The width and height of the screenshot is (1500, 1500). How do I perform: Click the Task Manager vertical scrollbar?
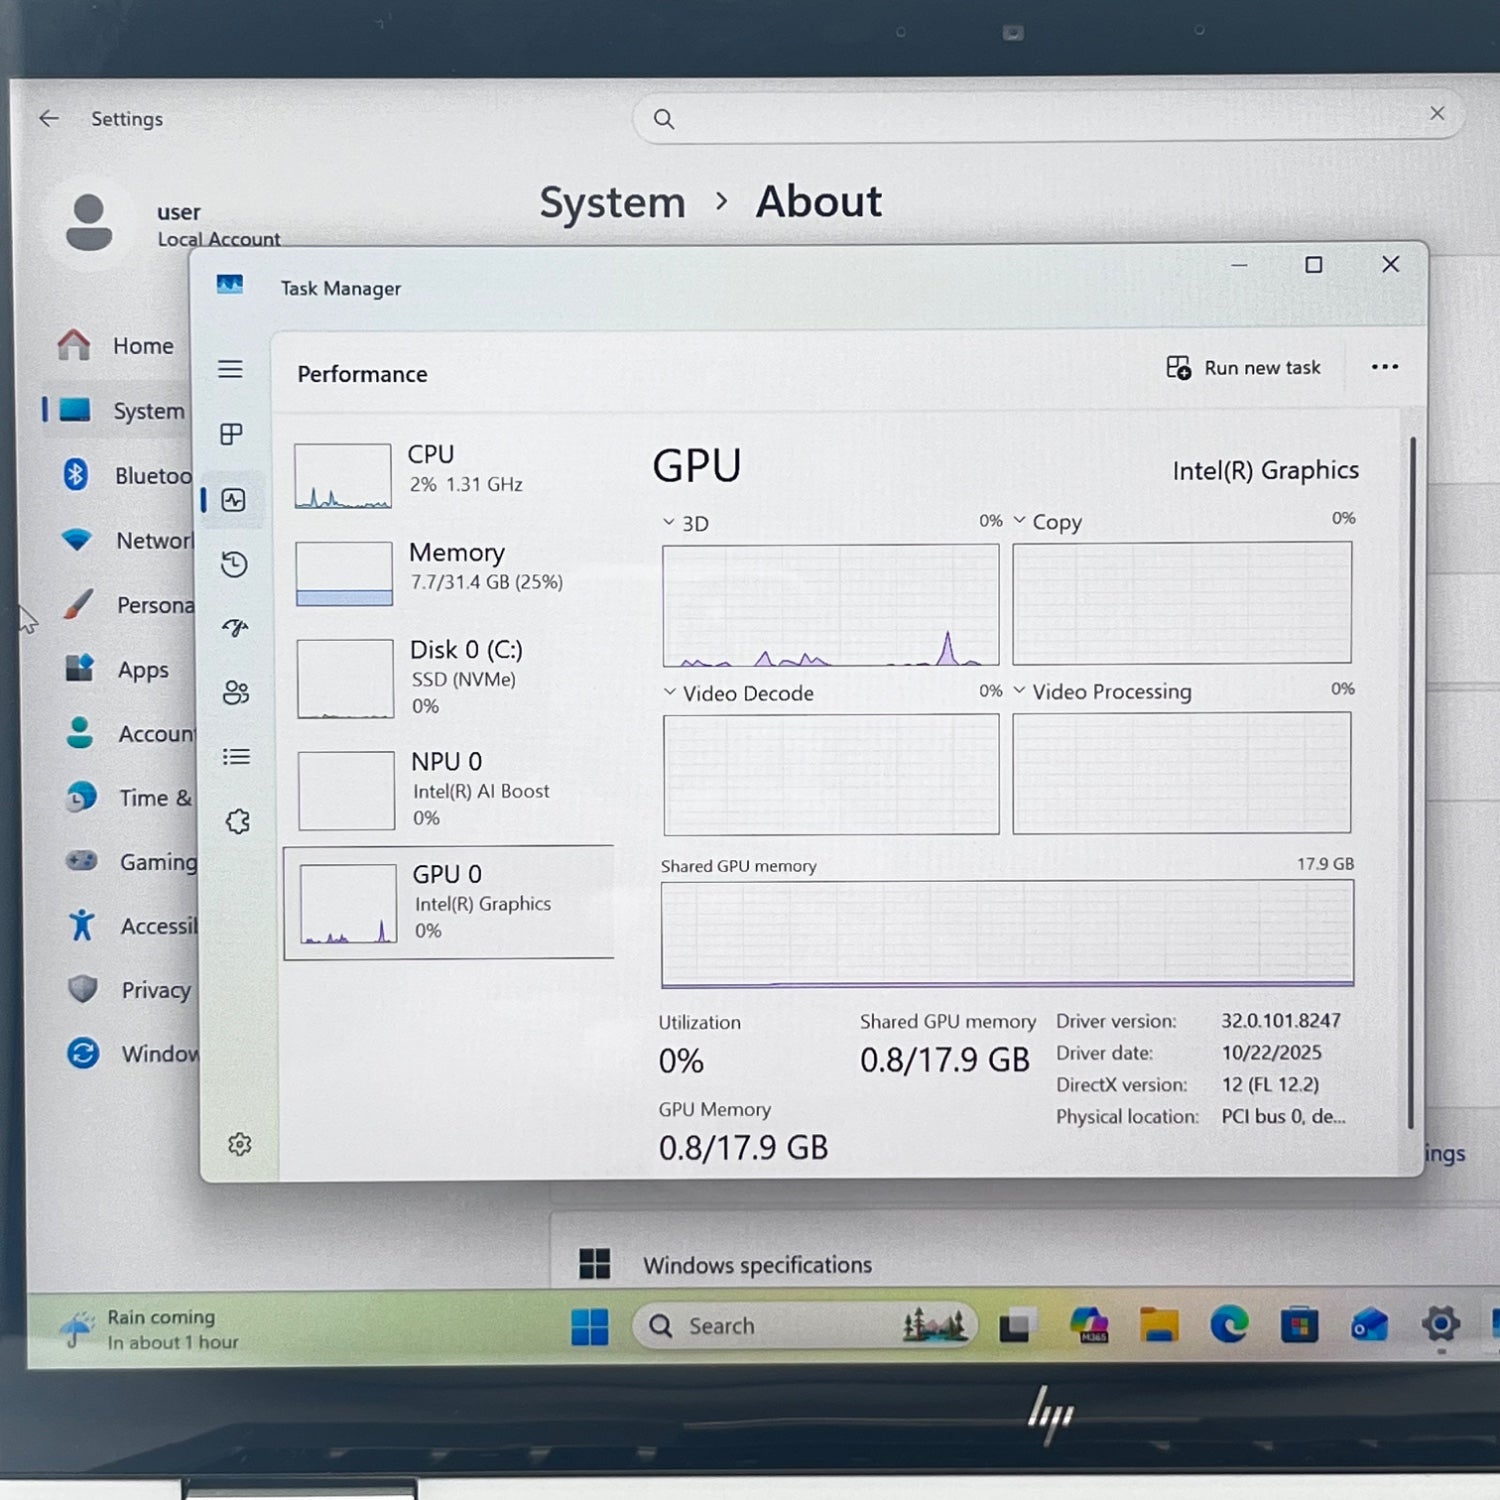pyautogui.click(x=1411, y=780)
